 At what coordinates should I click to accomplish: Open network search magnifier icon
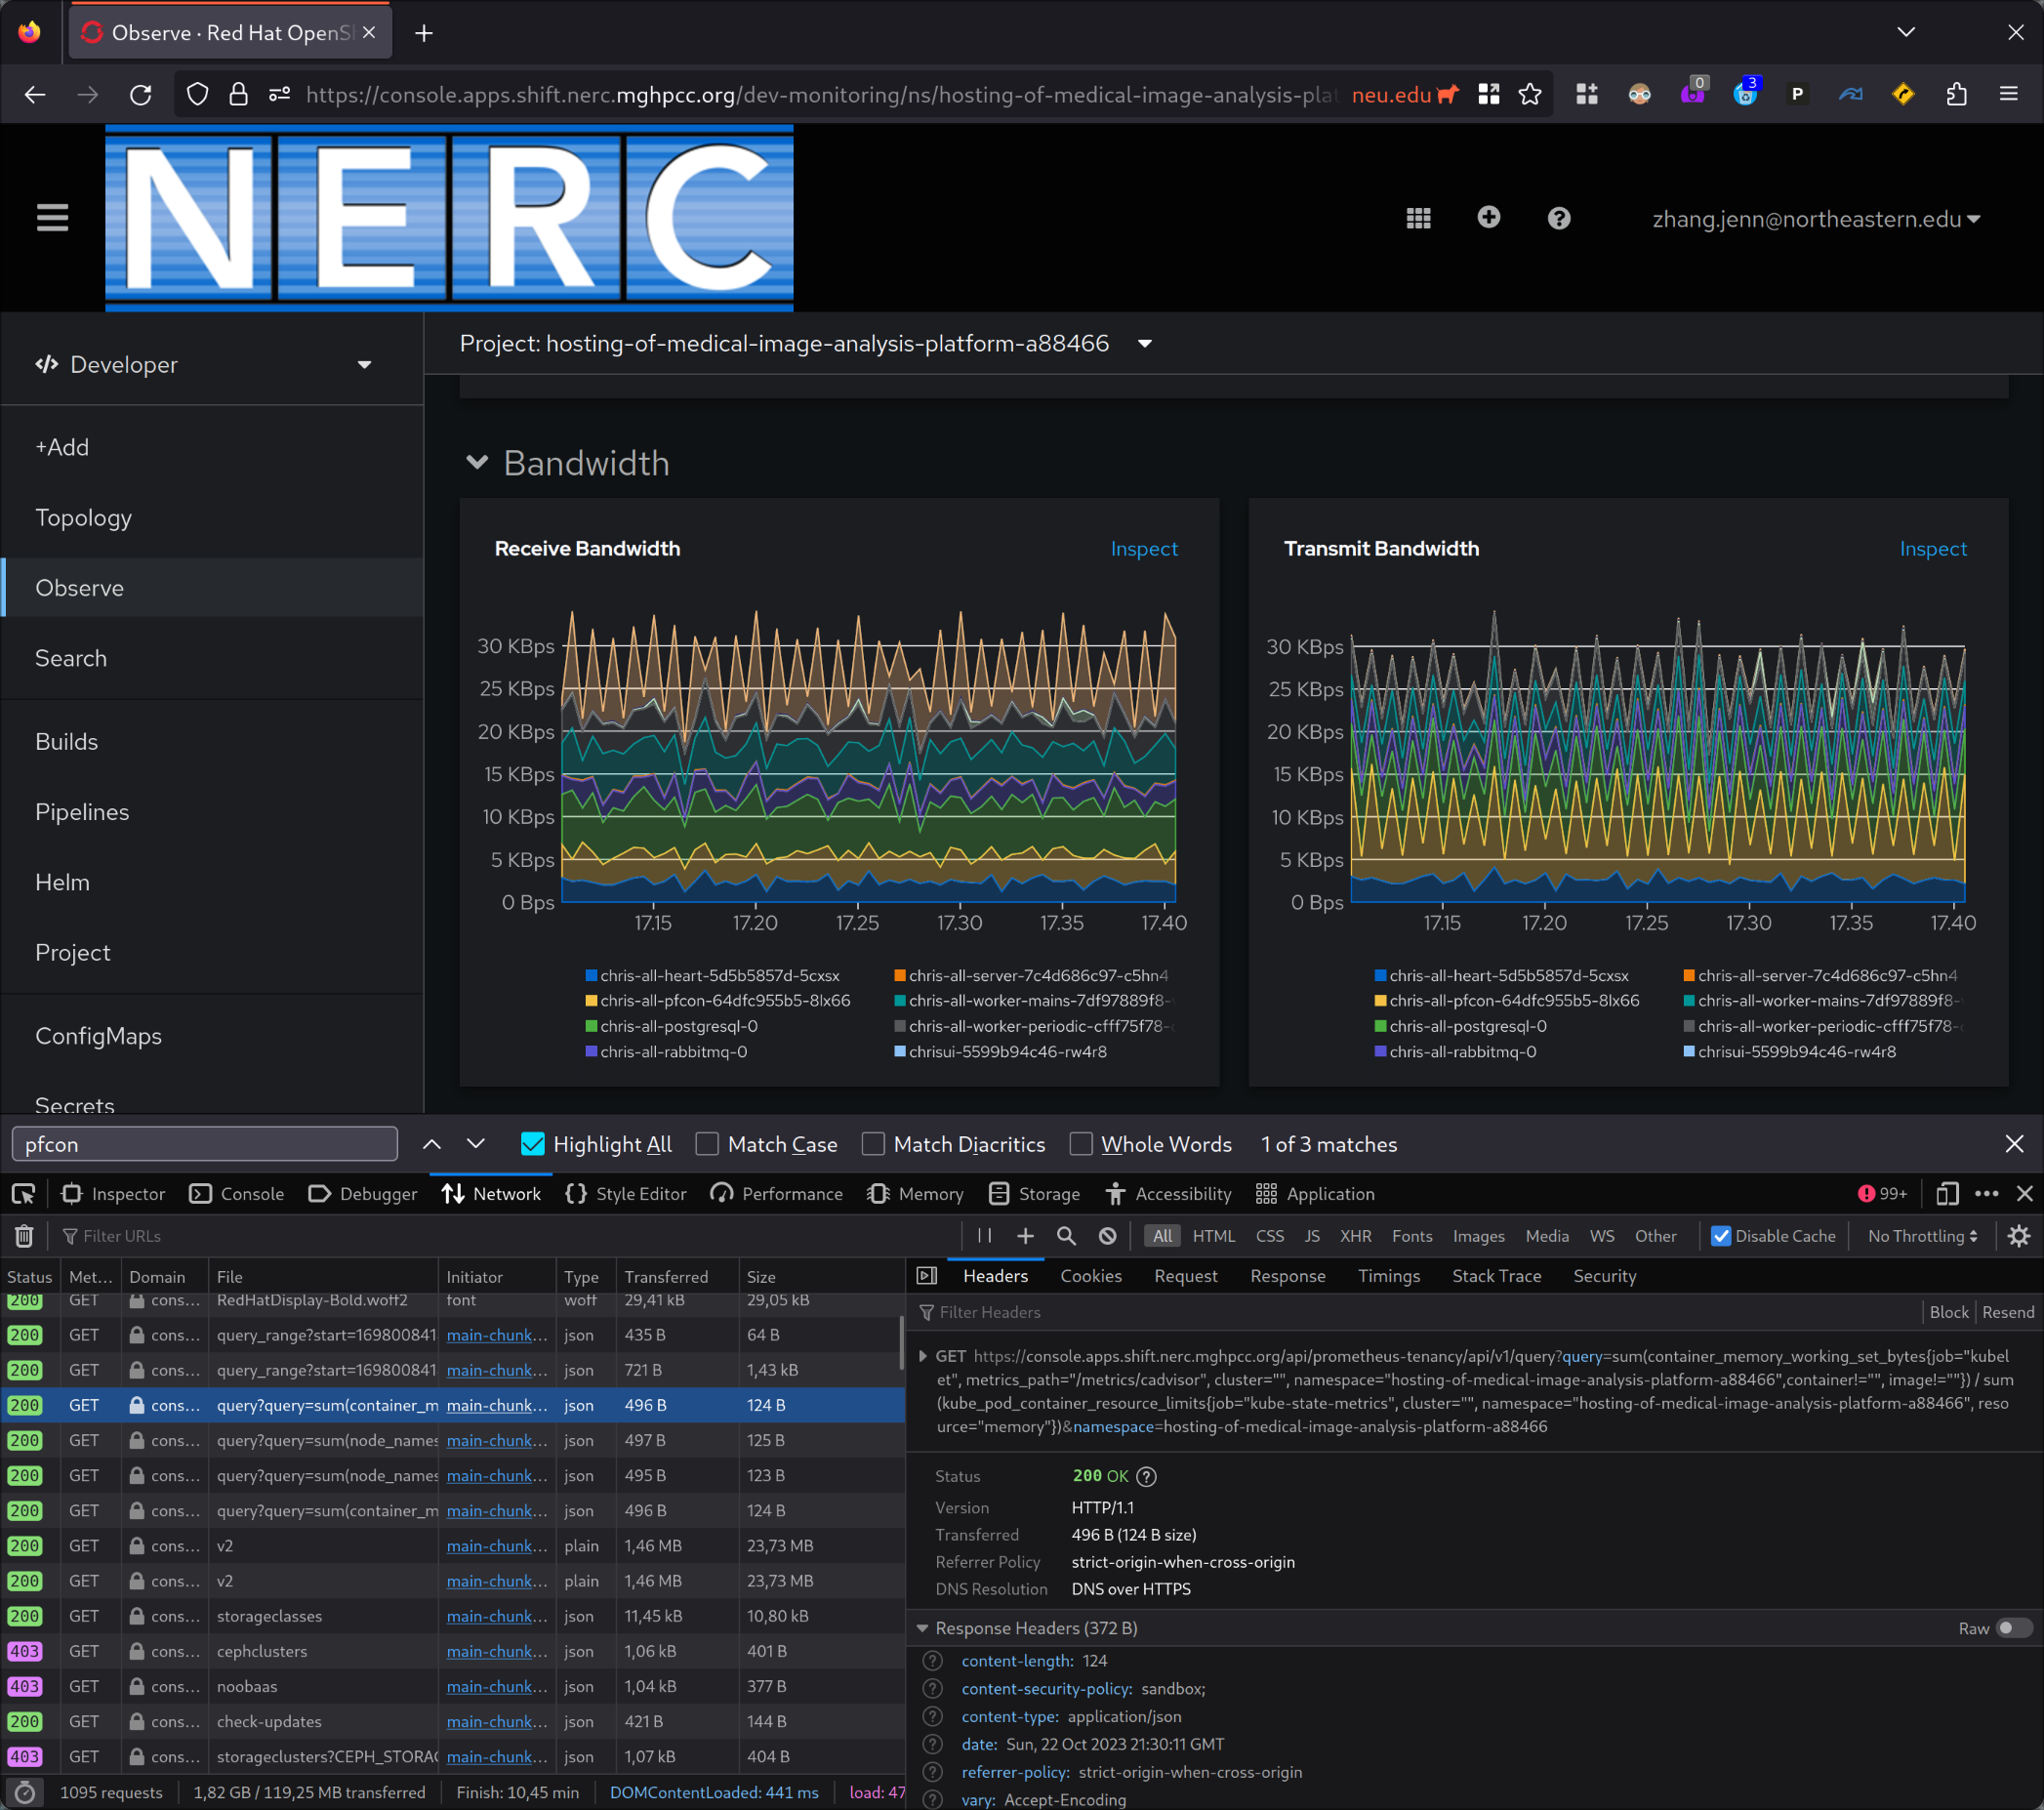point(1066,1236)
